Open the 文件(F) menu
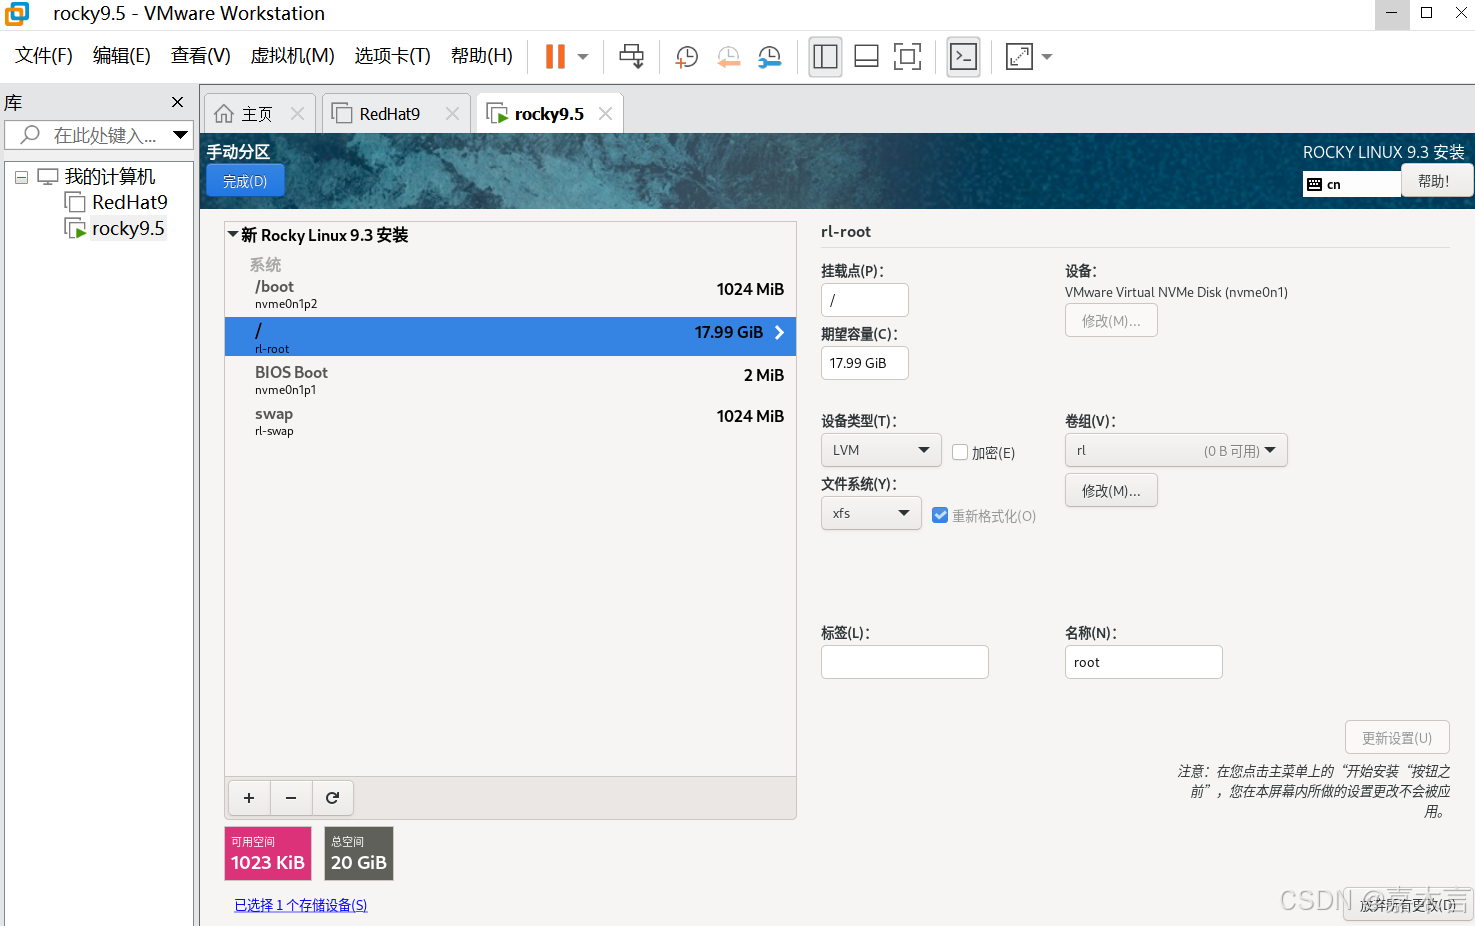The width and height of the screenshot is (1475, 926). [x=44, y=56]
